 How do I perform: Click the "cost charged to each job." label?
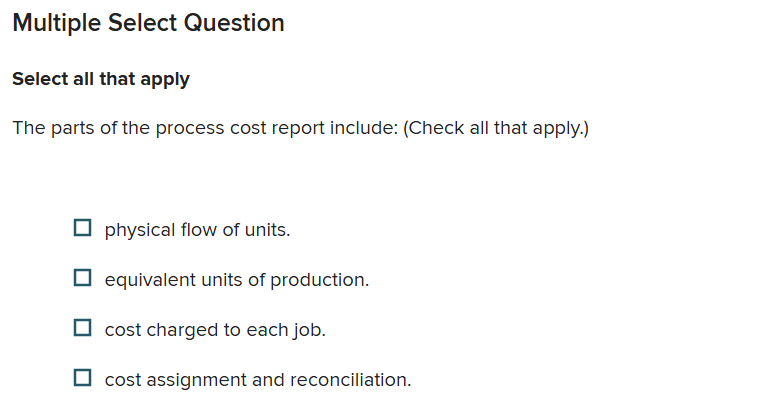215,330
